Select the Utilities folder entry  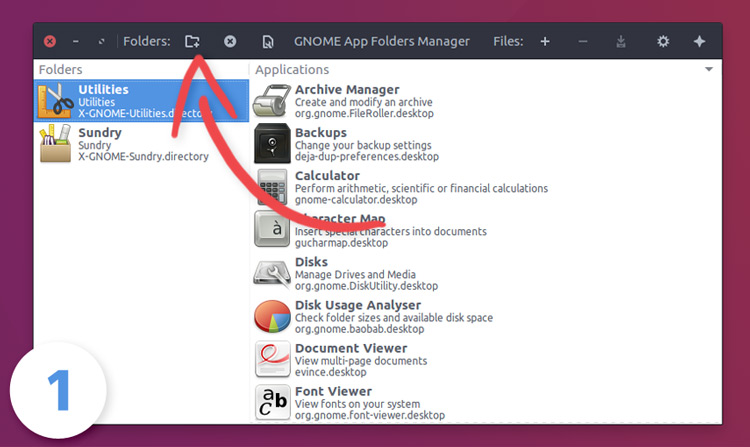[142, 100]
